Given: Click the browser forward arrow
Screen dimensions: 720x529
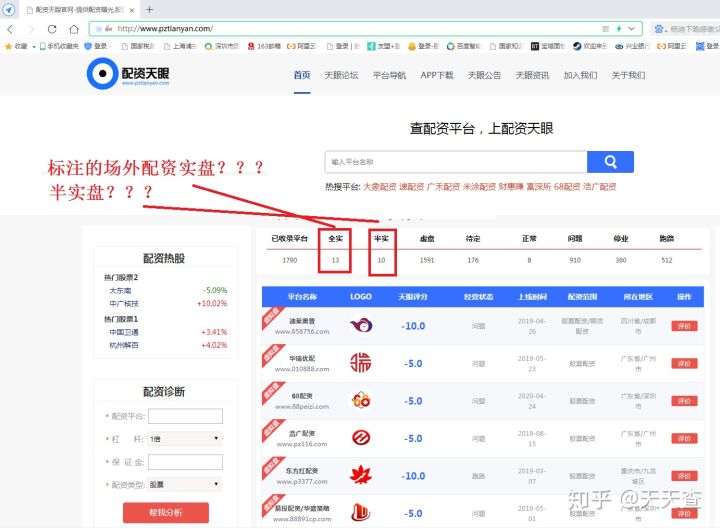Looking at the screenshot, I should coord(31,29).
